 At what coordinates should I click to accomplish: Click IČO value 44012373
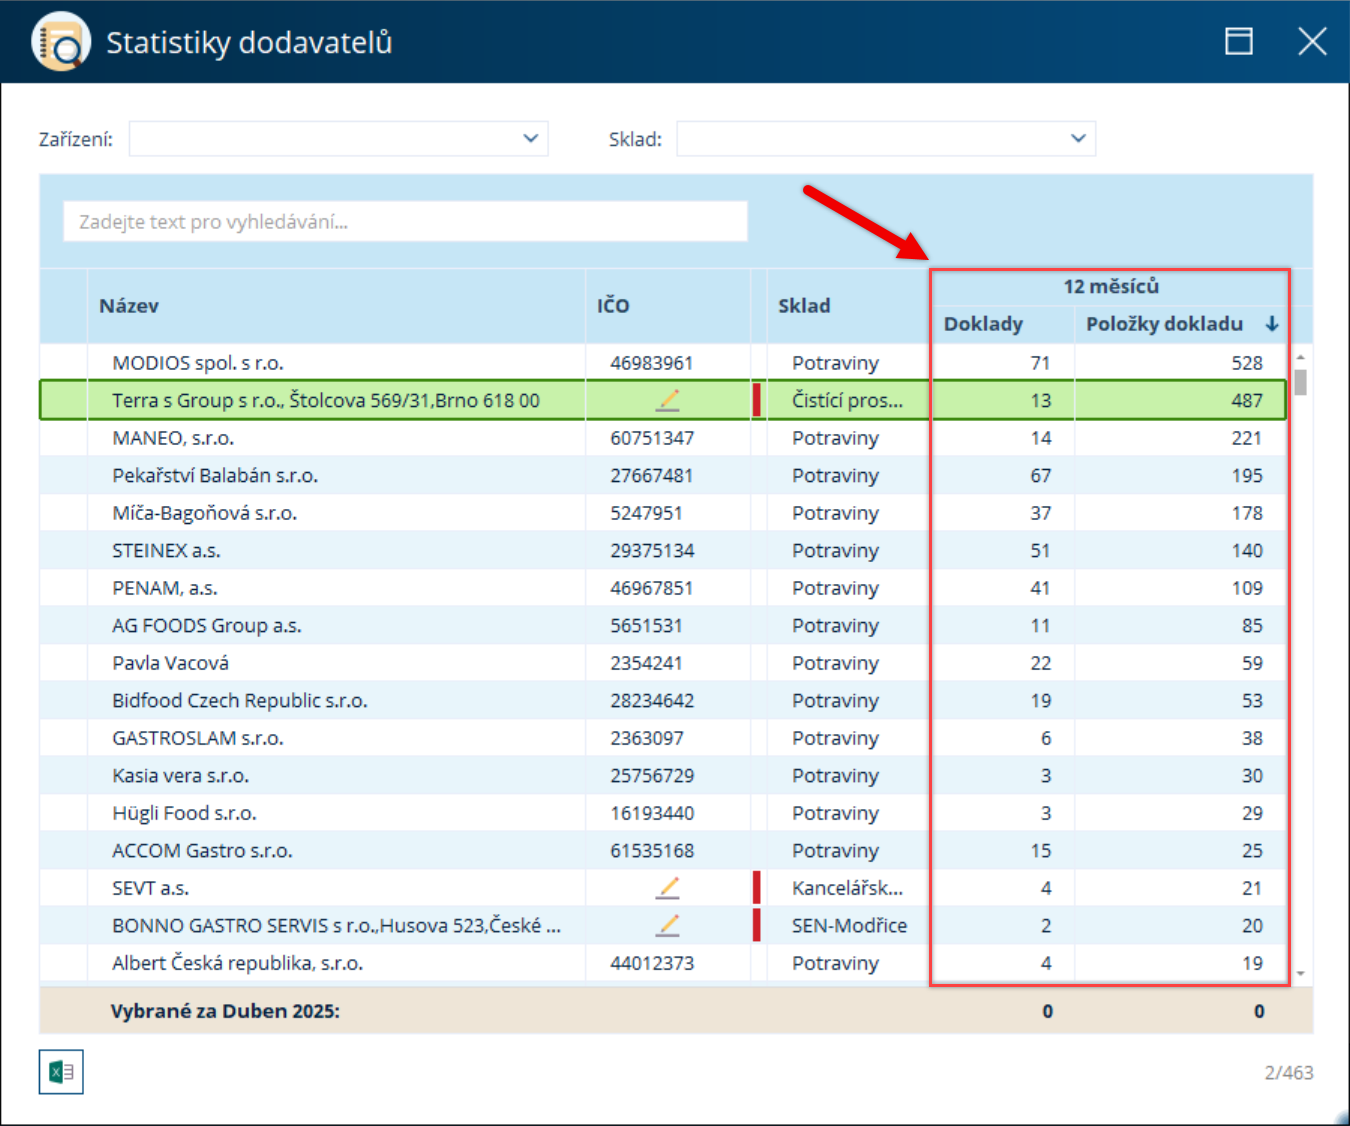click(x=652, y=963)
